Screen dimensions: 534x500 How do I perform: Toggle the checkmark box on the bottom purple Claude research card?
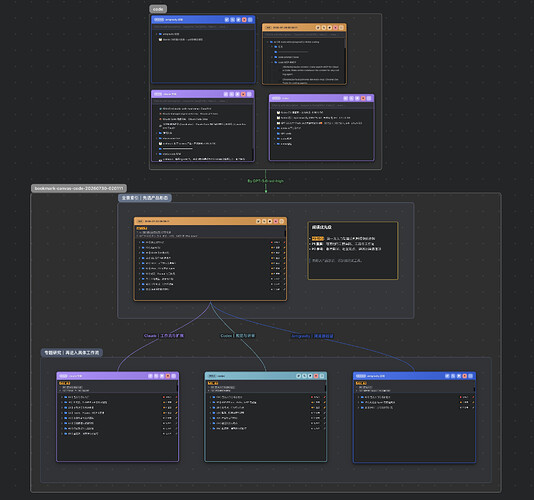(150, 376)
